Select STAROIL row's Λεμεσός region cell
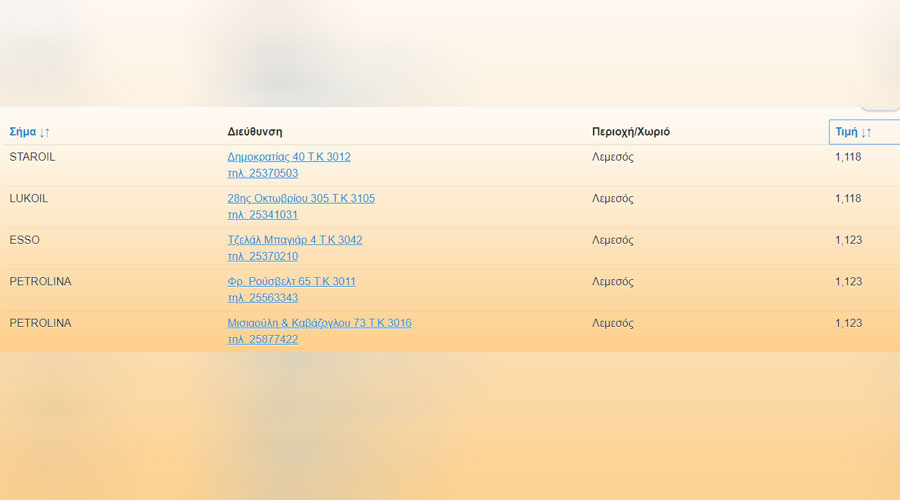This screenshot has width=900, height=500. [x=612, y=157]
